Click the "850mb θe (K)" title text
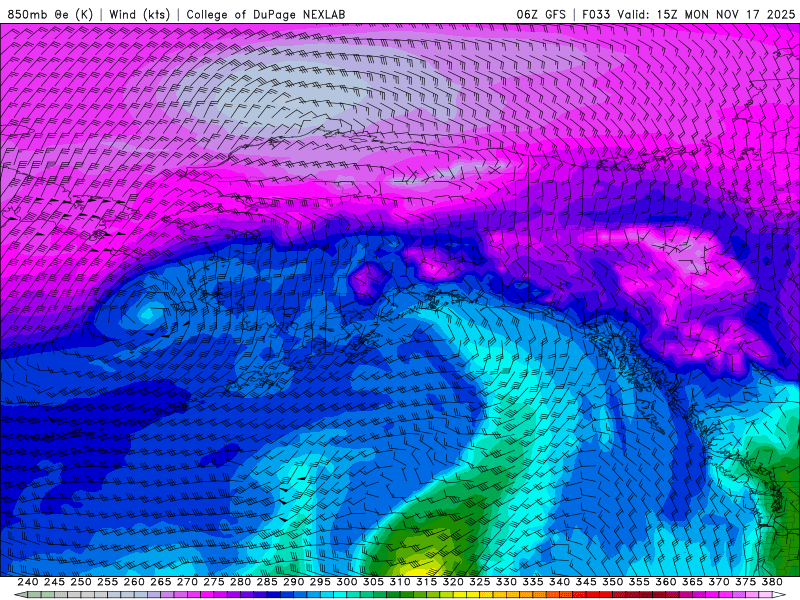 [50, 14]
